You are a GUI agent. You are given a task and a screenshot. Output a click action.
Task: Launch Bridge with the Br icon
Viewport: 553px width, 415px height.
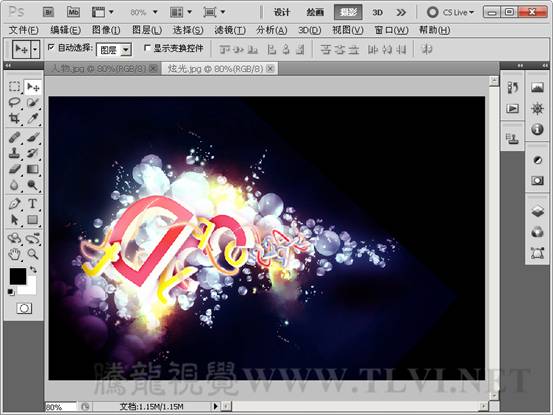pos(48,12)
